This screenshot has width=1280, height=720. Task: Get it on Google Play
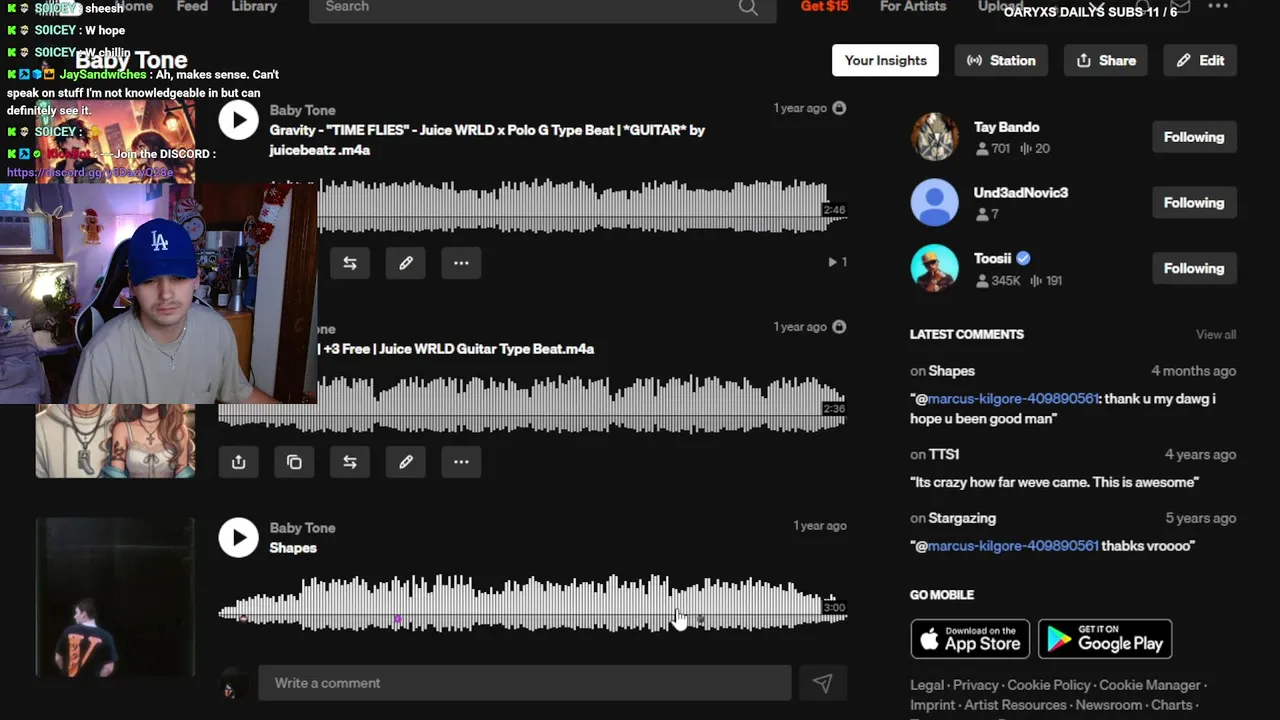tap(1105, 639)
